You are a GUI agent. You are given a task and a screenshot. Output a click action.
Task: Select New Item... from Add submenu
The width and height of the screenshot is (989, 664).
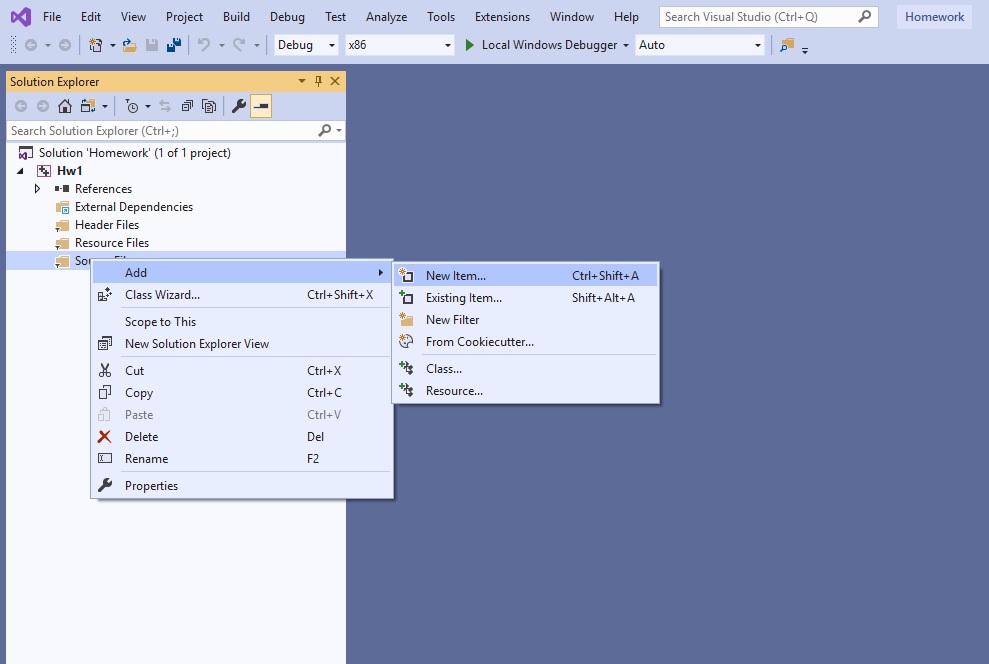[x=525, y=276]
